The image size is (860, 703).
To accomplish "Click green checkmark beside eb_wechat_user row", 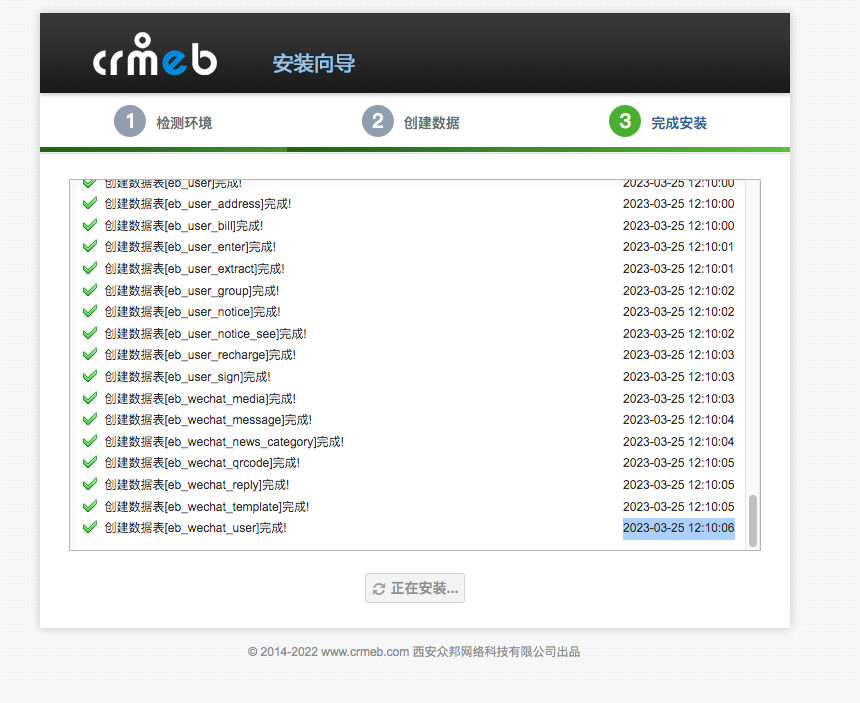I will (x=90, y=528).
